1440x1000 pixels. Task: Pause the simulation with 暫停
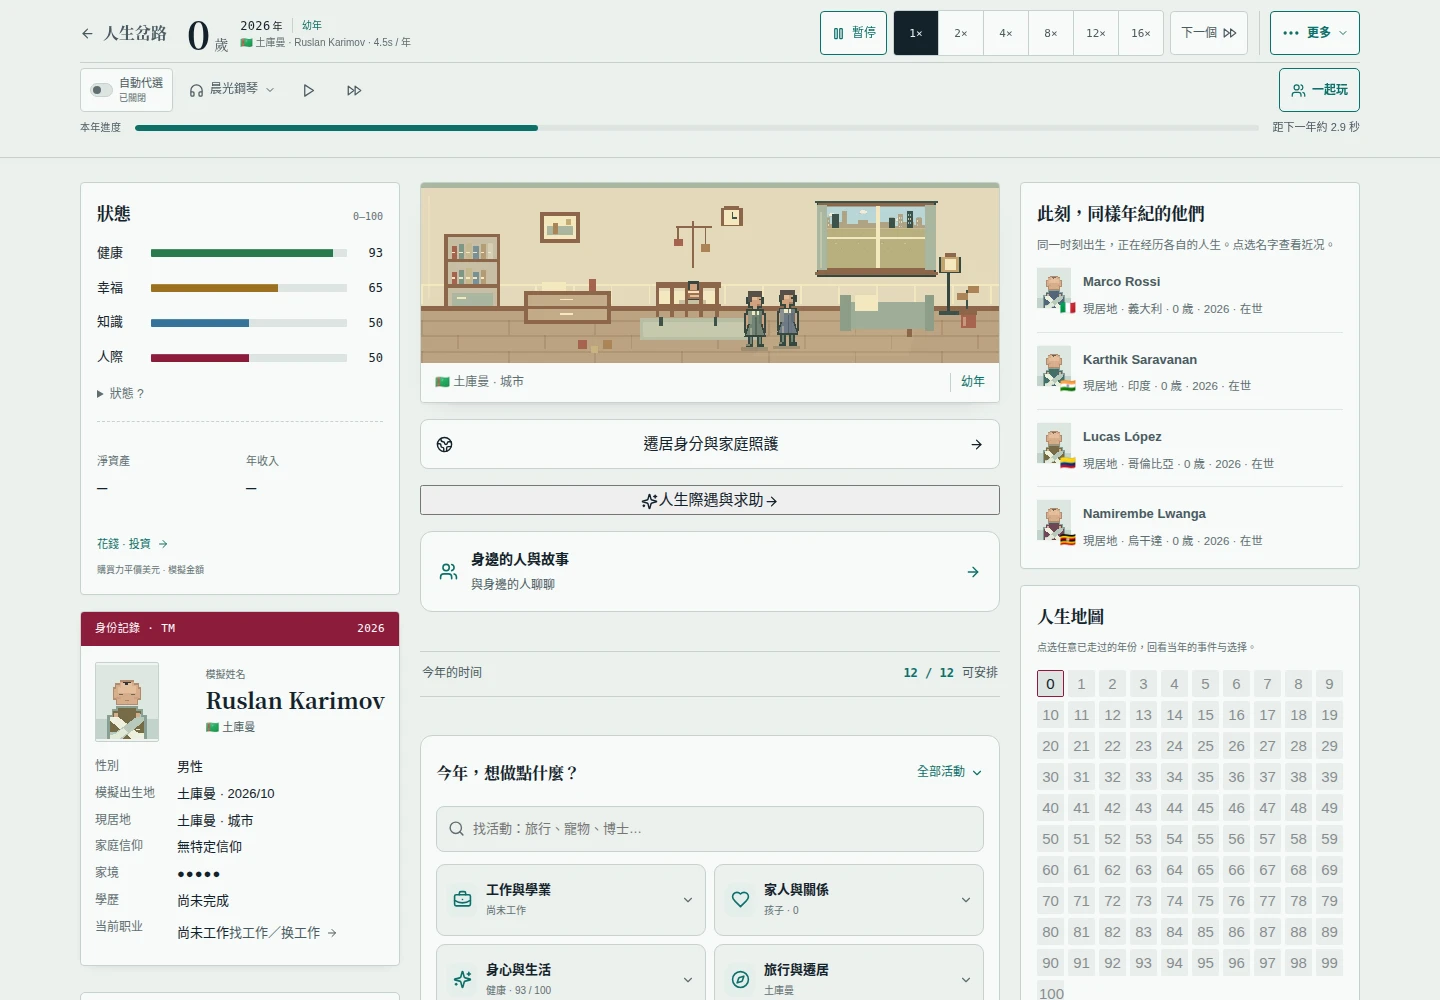[x=854, y=33]
